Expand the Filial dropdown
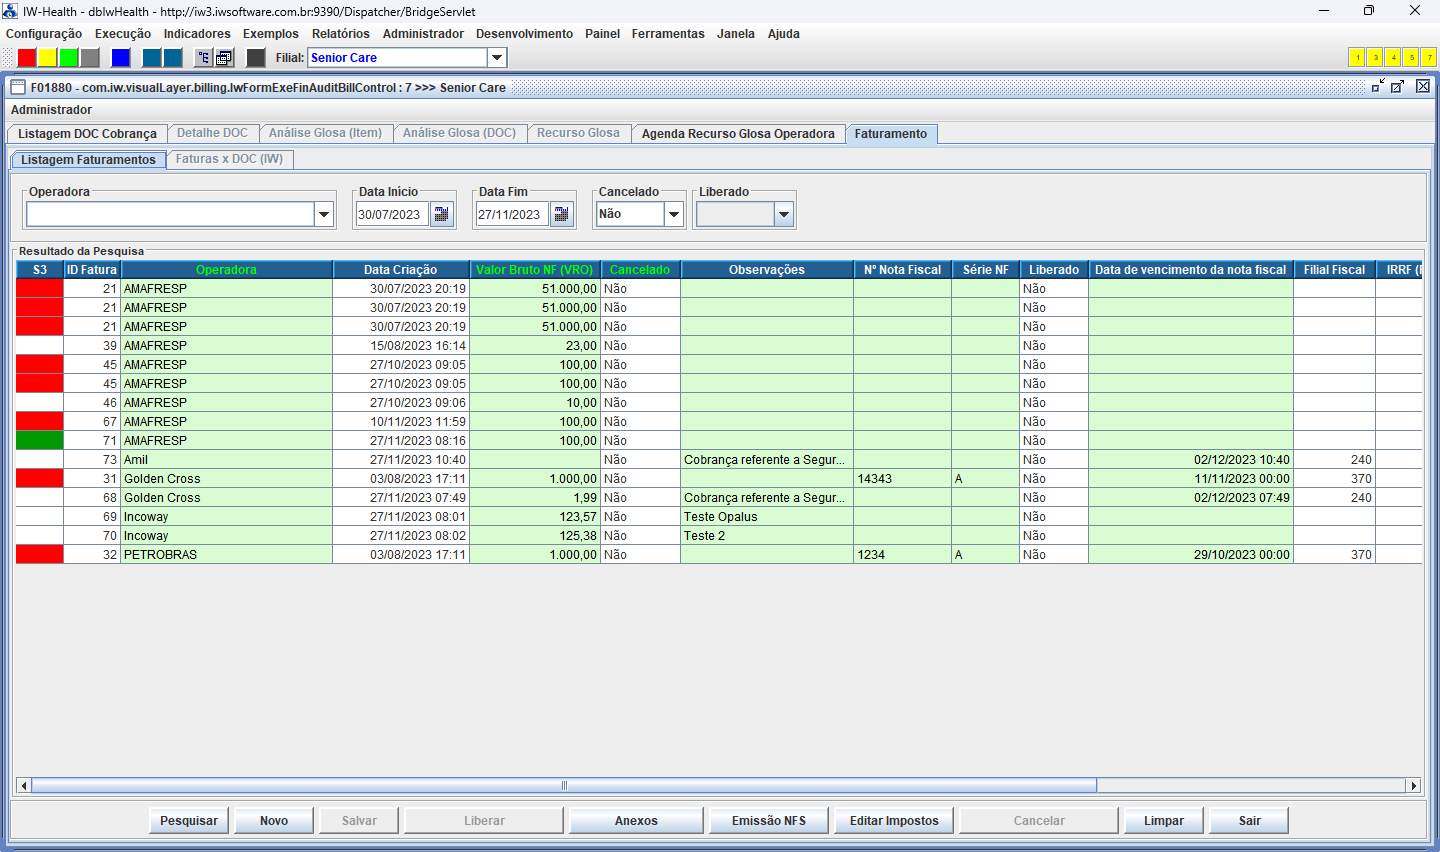The width and height of the screenshot is (1440, 852). coord(497,58)
